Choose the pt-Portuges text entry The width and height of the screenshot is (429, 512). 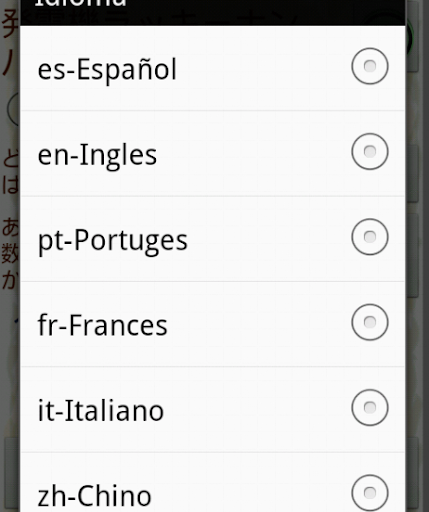(113, 241)
